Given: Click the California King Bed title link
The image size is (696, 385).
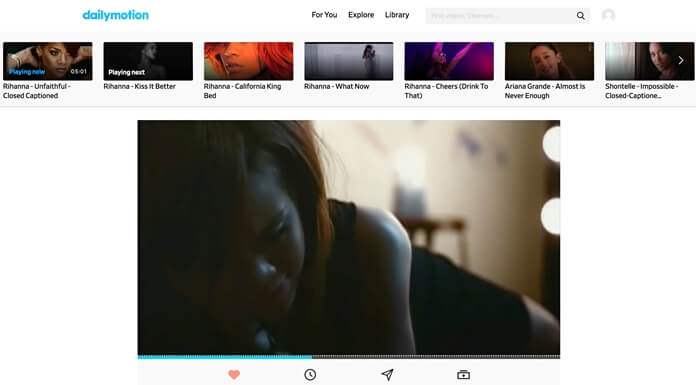Looking at the screenshot, I should coord(242,91).
